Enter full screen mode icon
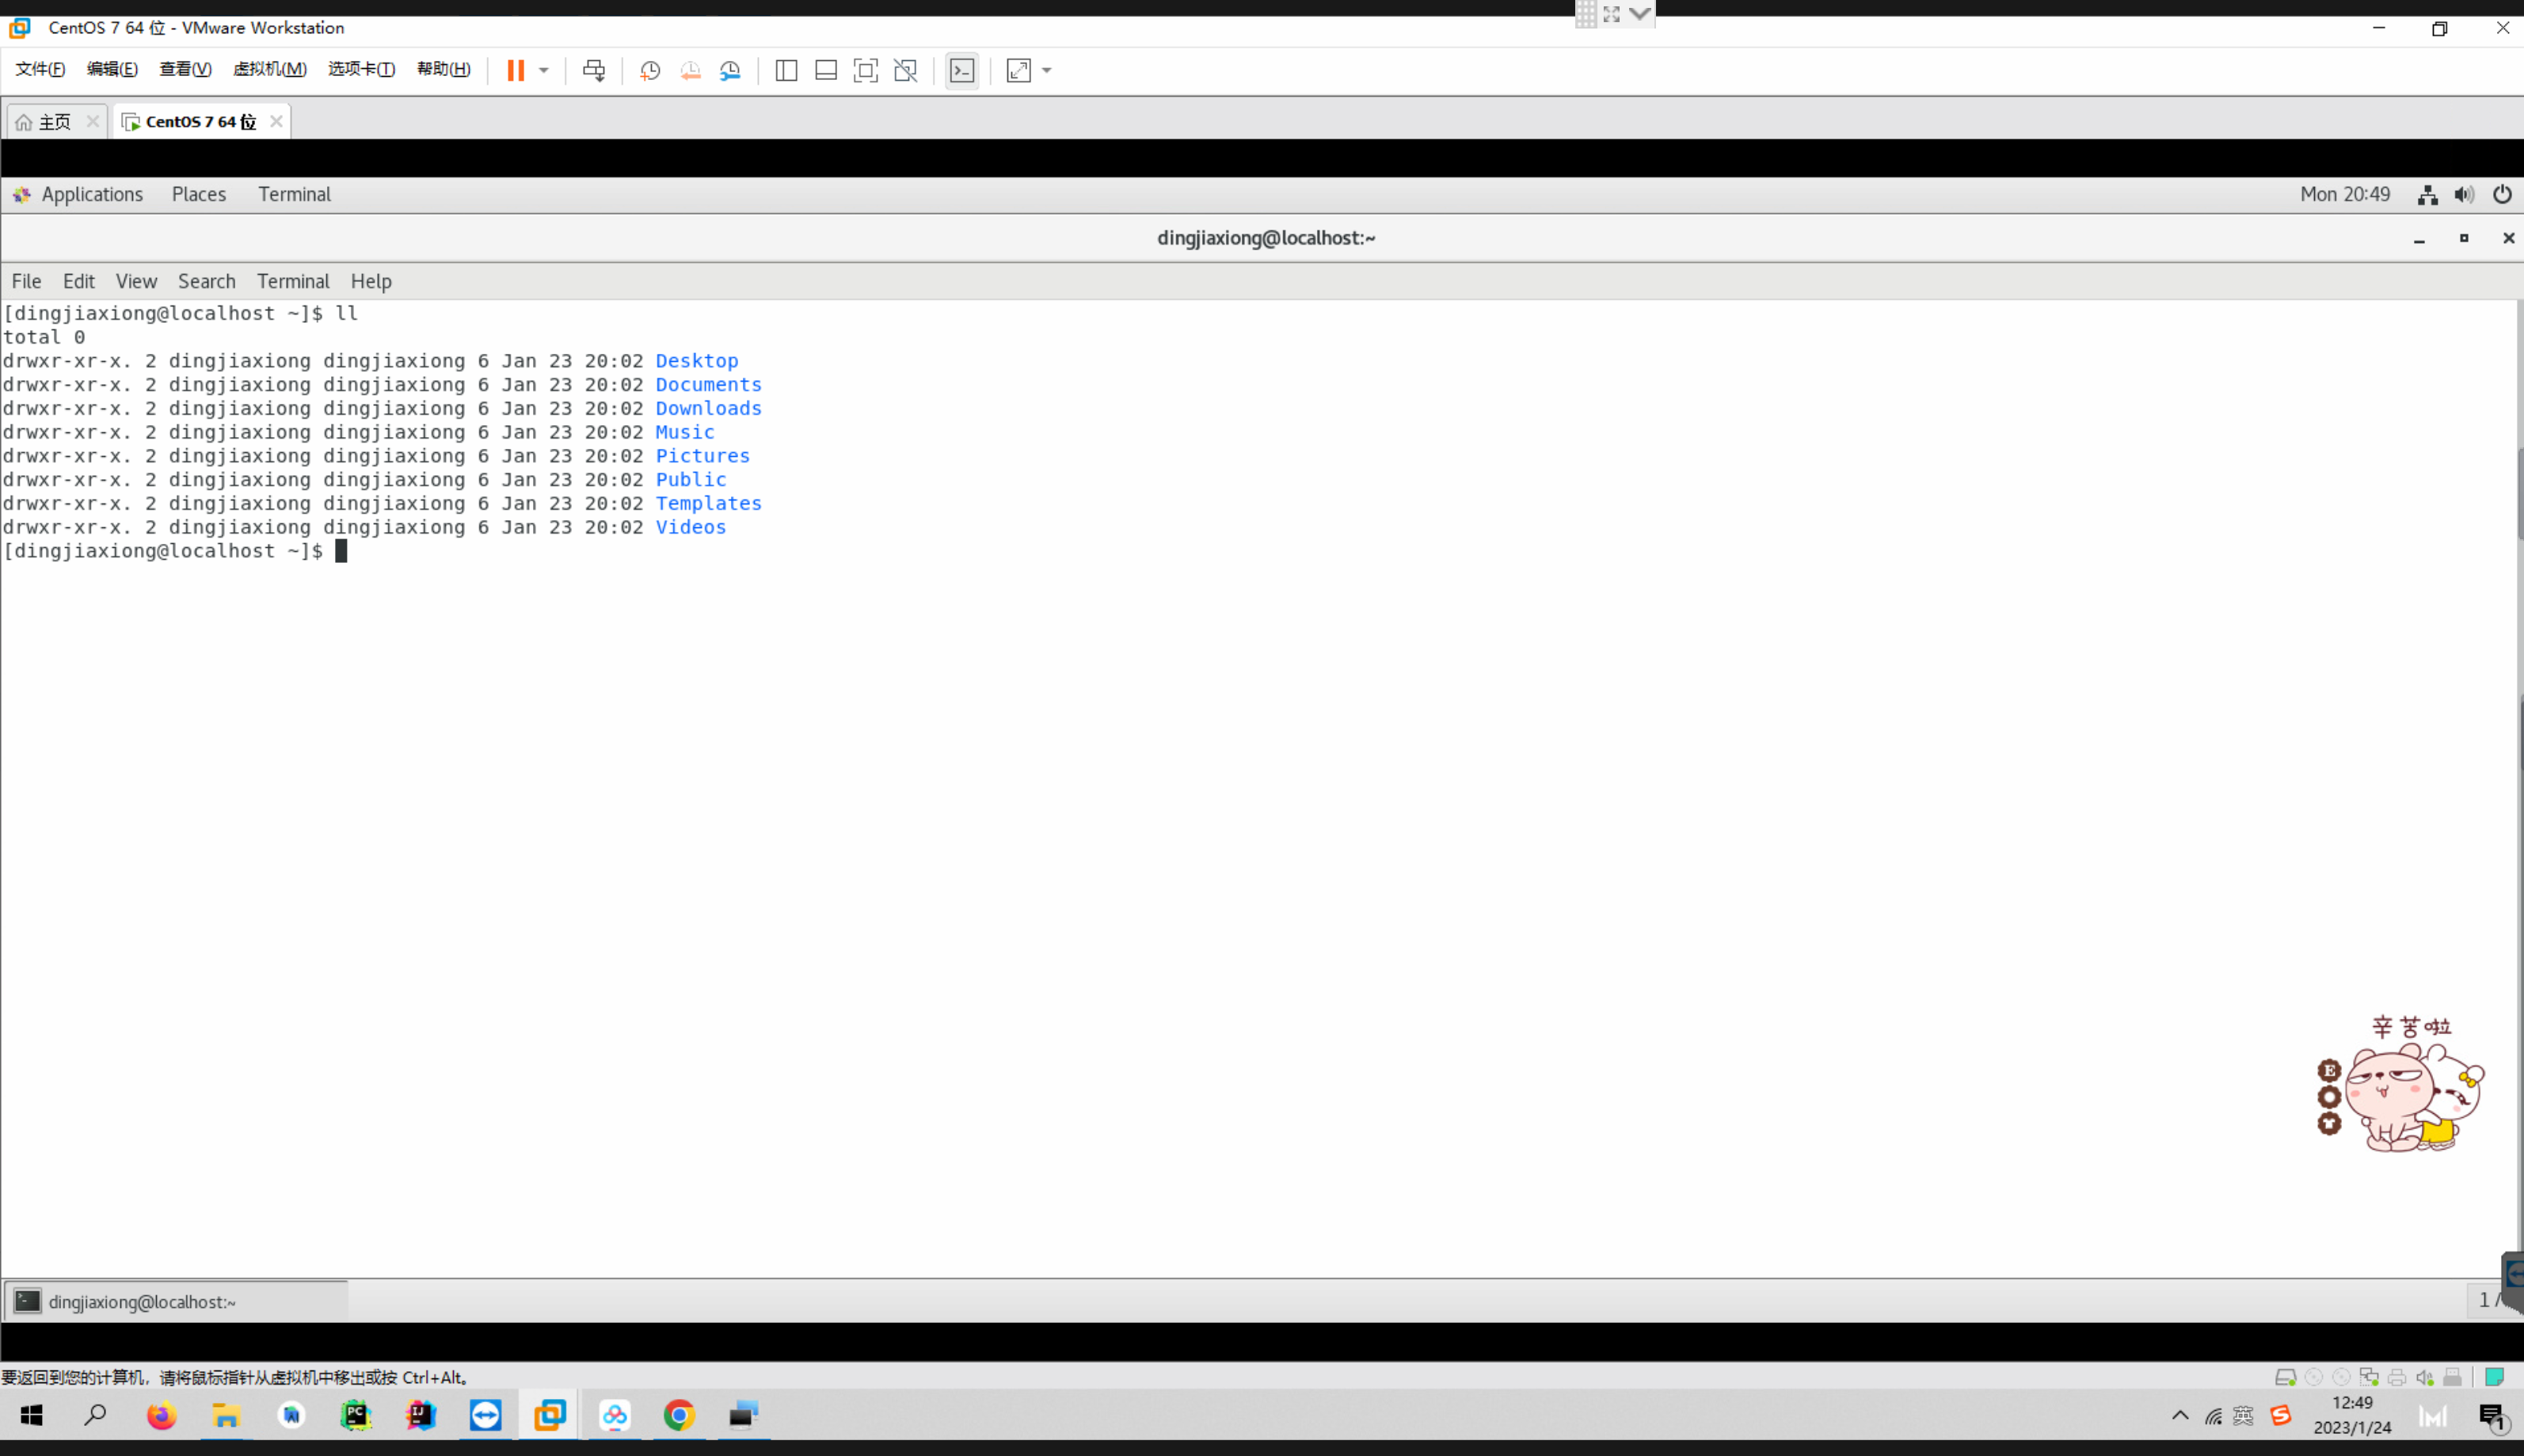Screen dimensions: 2524x1456 tap(866, 70)
